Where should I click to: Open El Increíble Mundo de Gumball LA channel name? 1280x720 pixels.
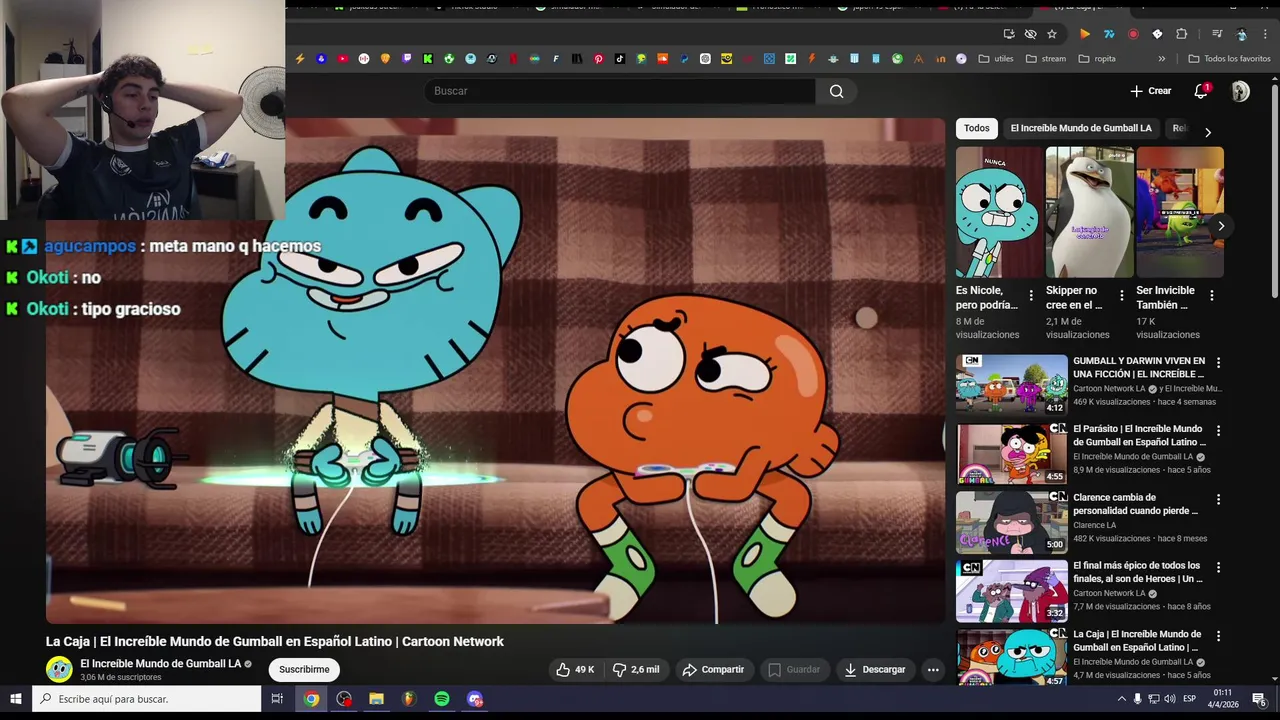tap(160, 664)
